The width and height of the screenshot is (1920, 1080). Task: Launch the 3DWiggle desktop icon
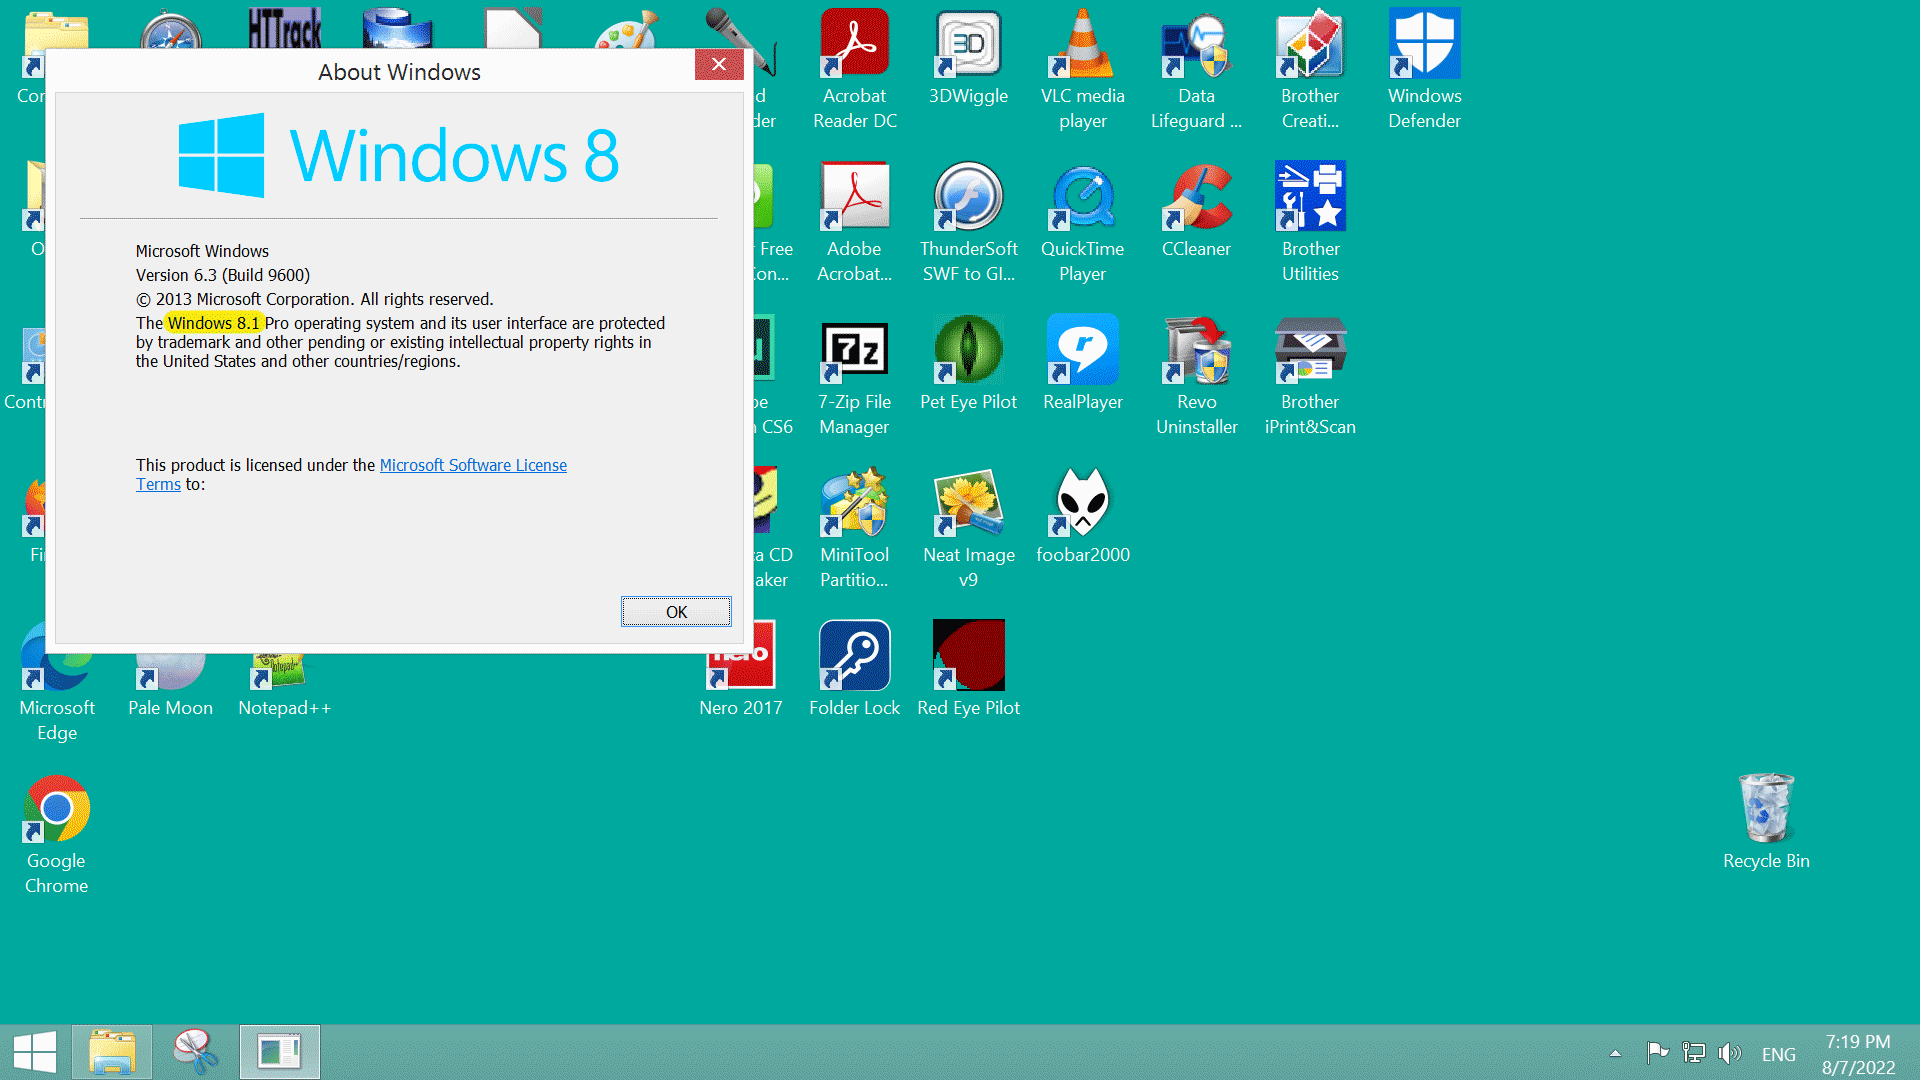pyautogui.click(x=968, y=58)
